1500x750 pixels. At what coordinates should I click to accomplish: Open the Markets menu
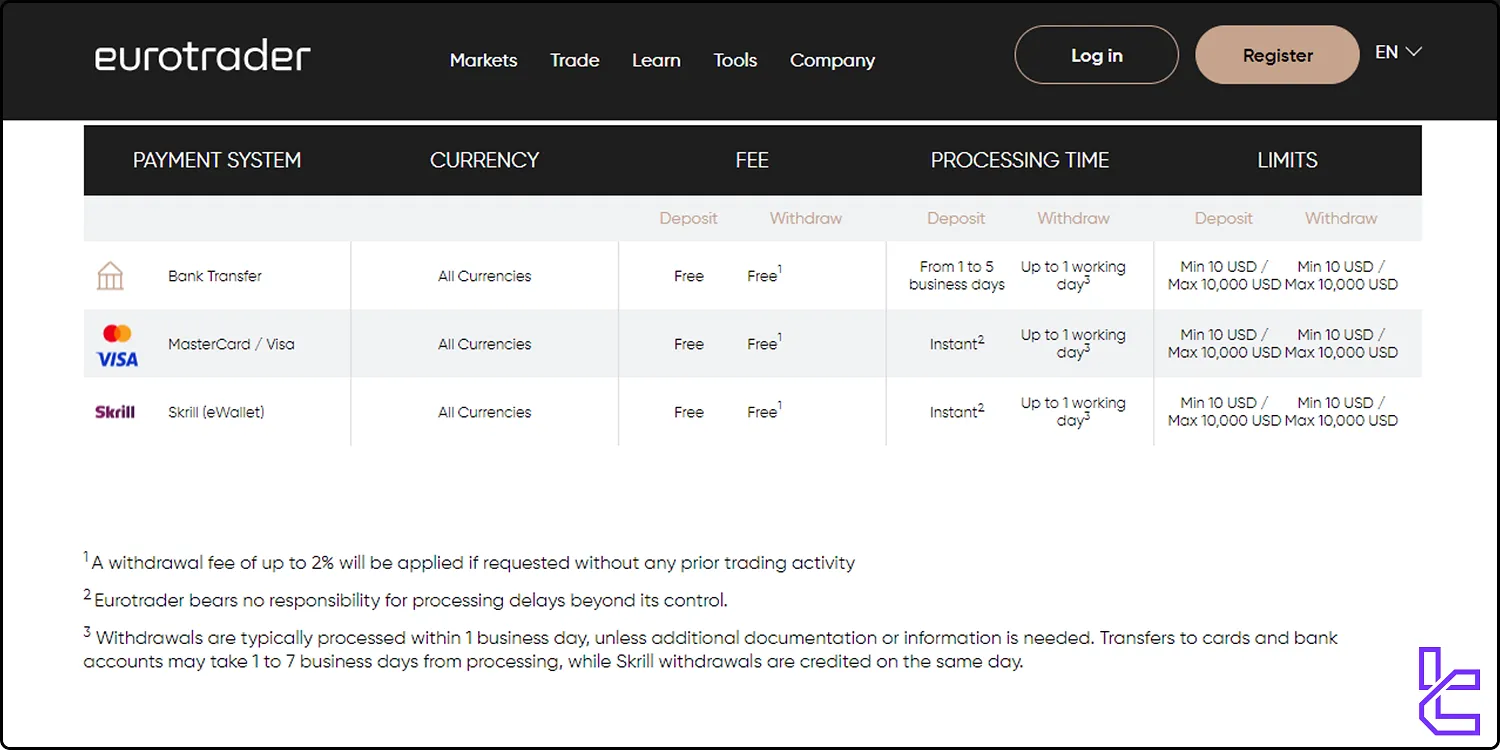click(x=484, y=60)
